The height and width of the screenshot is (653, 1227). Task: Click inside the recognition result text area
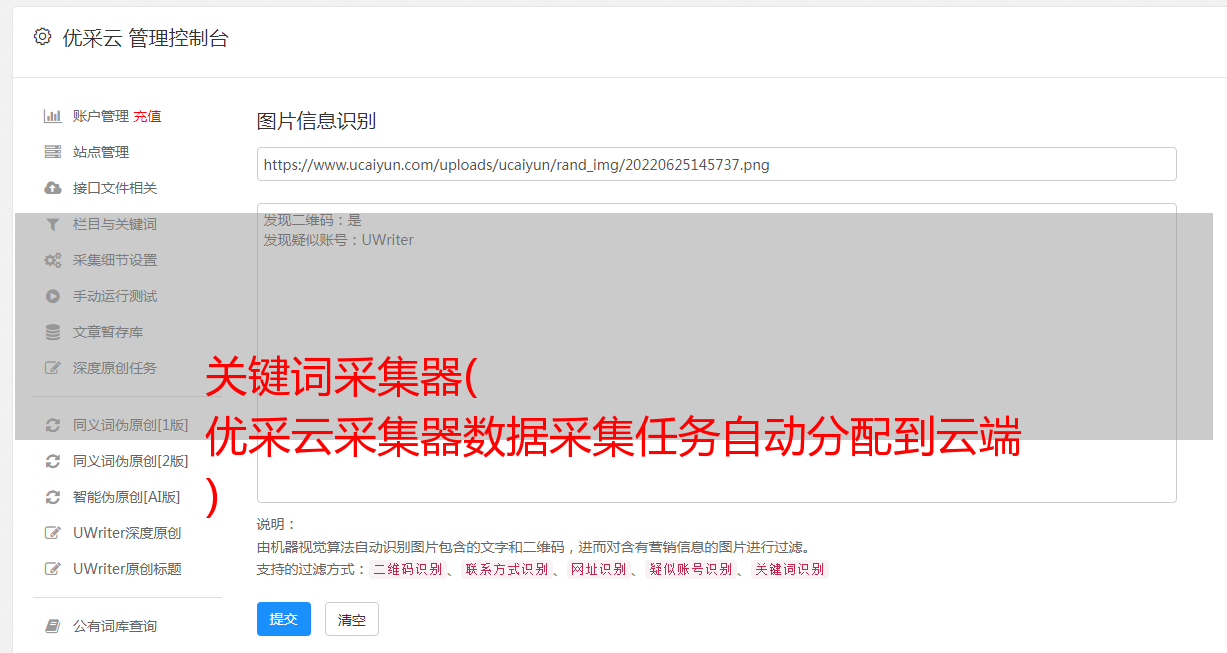pyautogui.click(x=716, y=352)
